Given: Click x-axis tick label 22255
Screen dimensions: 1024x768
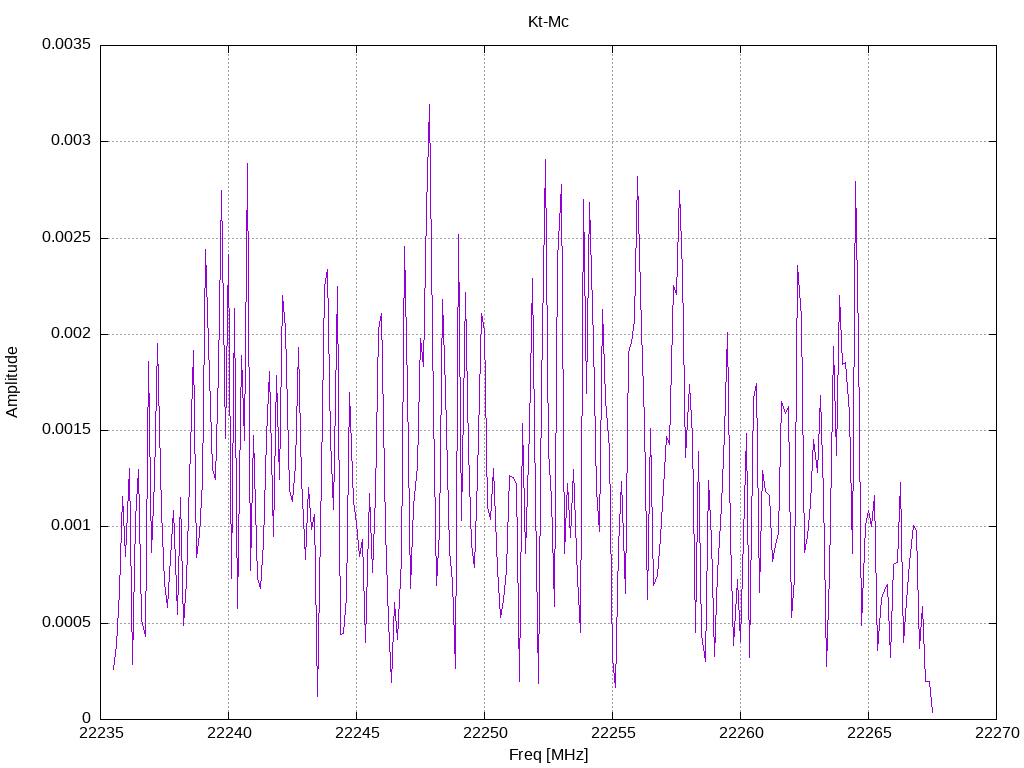Looking at the screenshot, I should click(x=613, y=733).
